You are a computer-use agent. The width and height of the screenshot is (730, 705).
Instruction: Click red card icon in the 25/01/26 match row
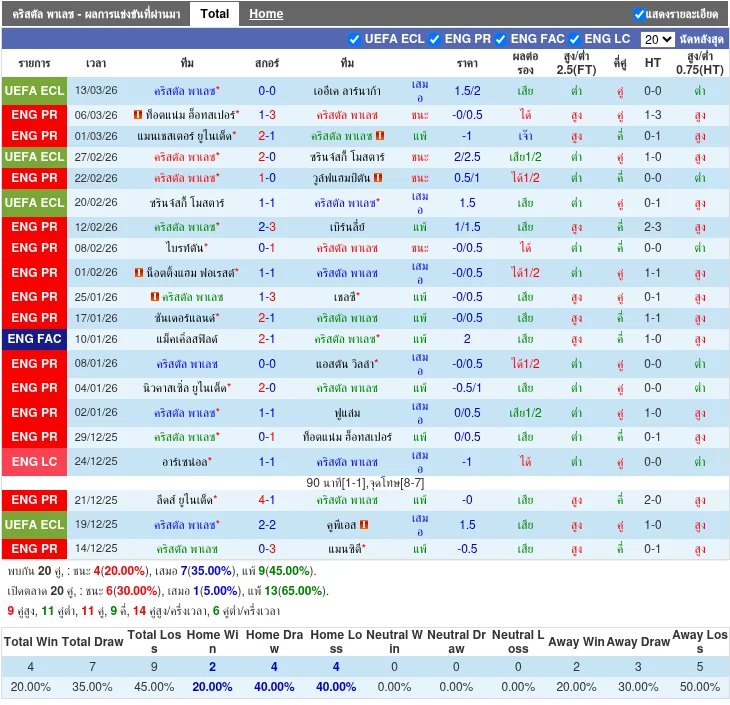tap(155, 297)
